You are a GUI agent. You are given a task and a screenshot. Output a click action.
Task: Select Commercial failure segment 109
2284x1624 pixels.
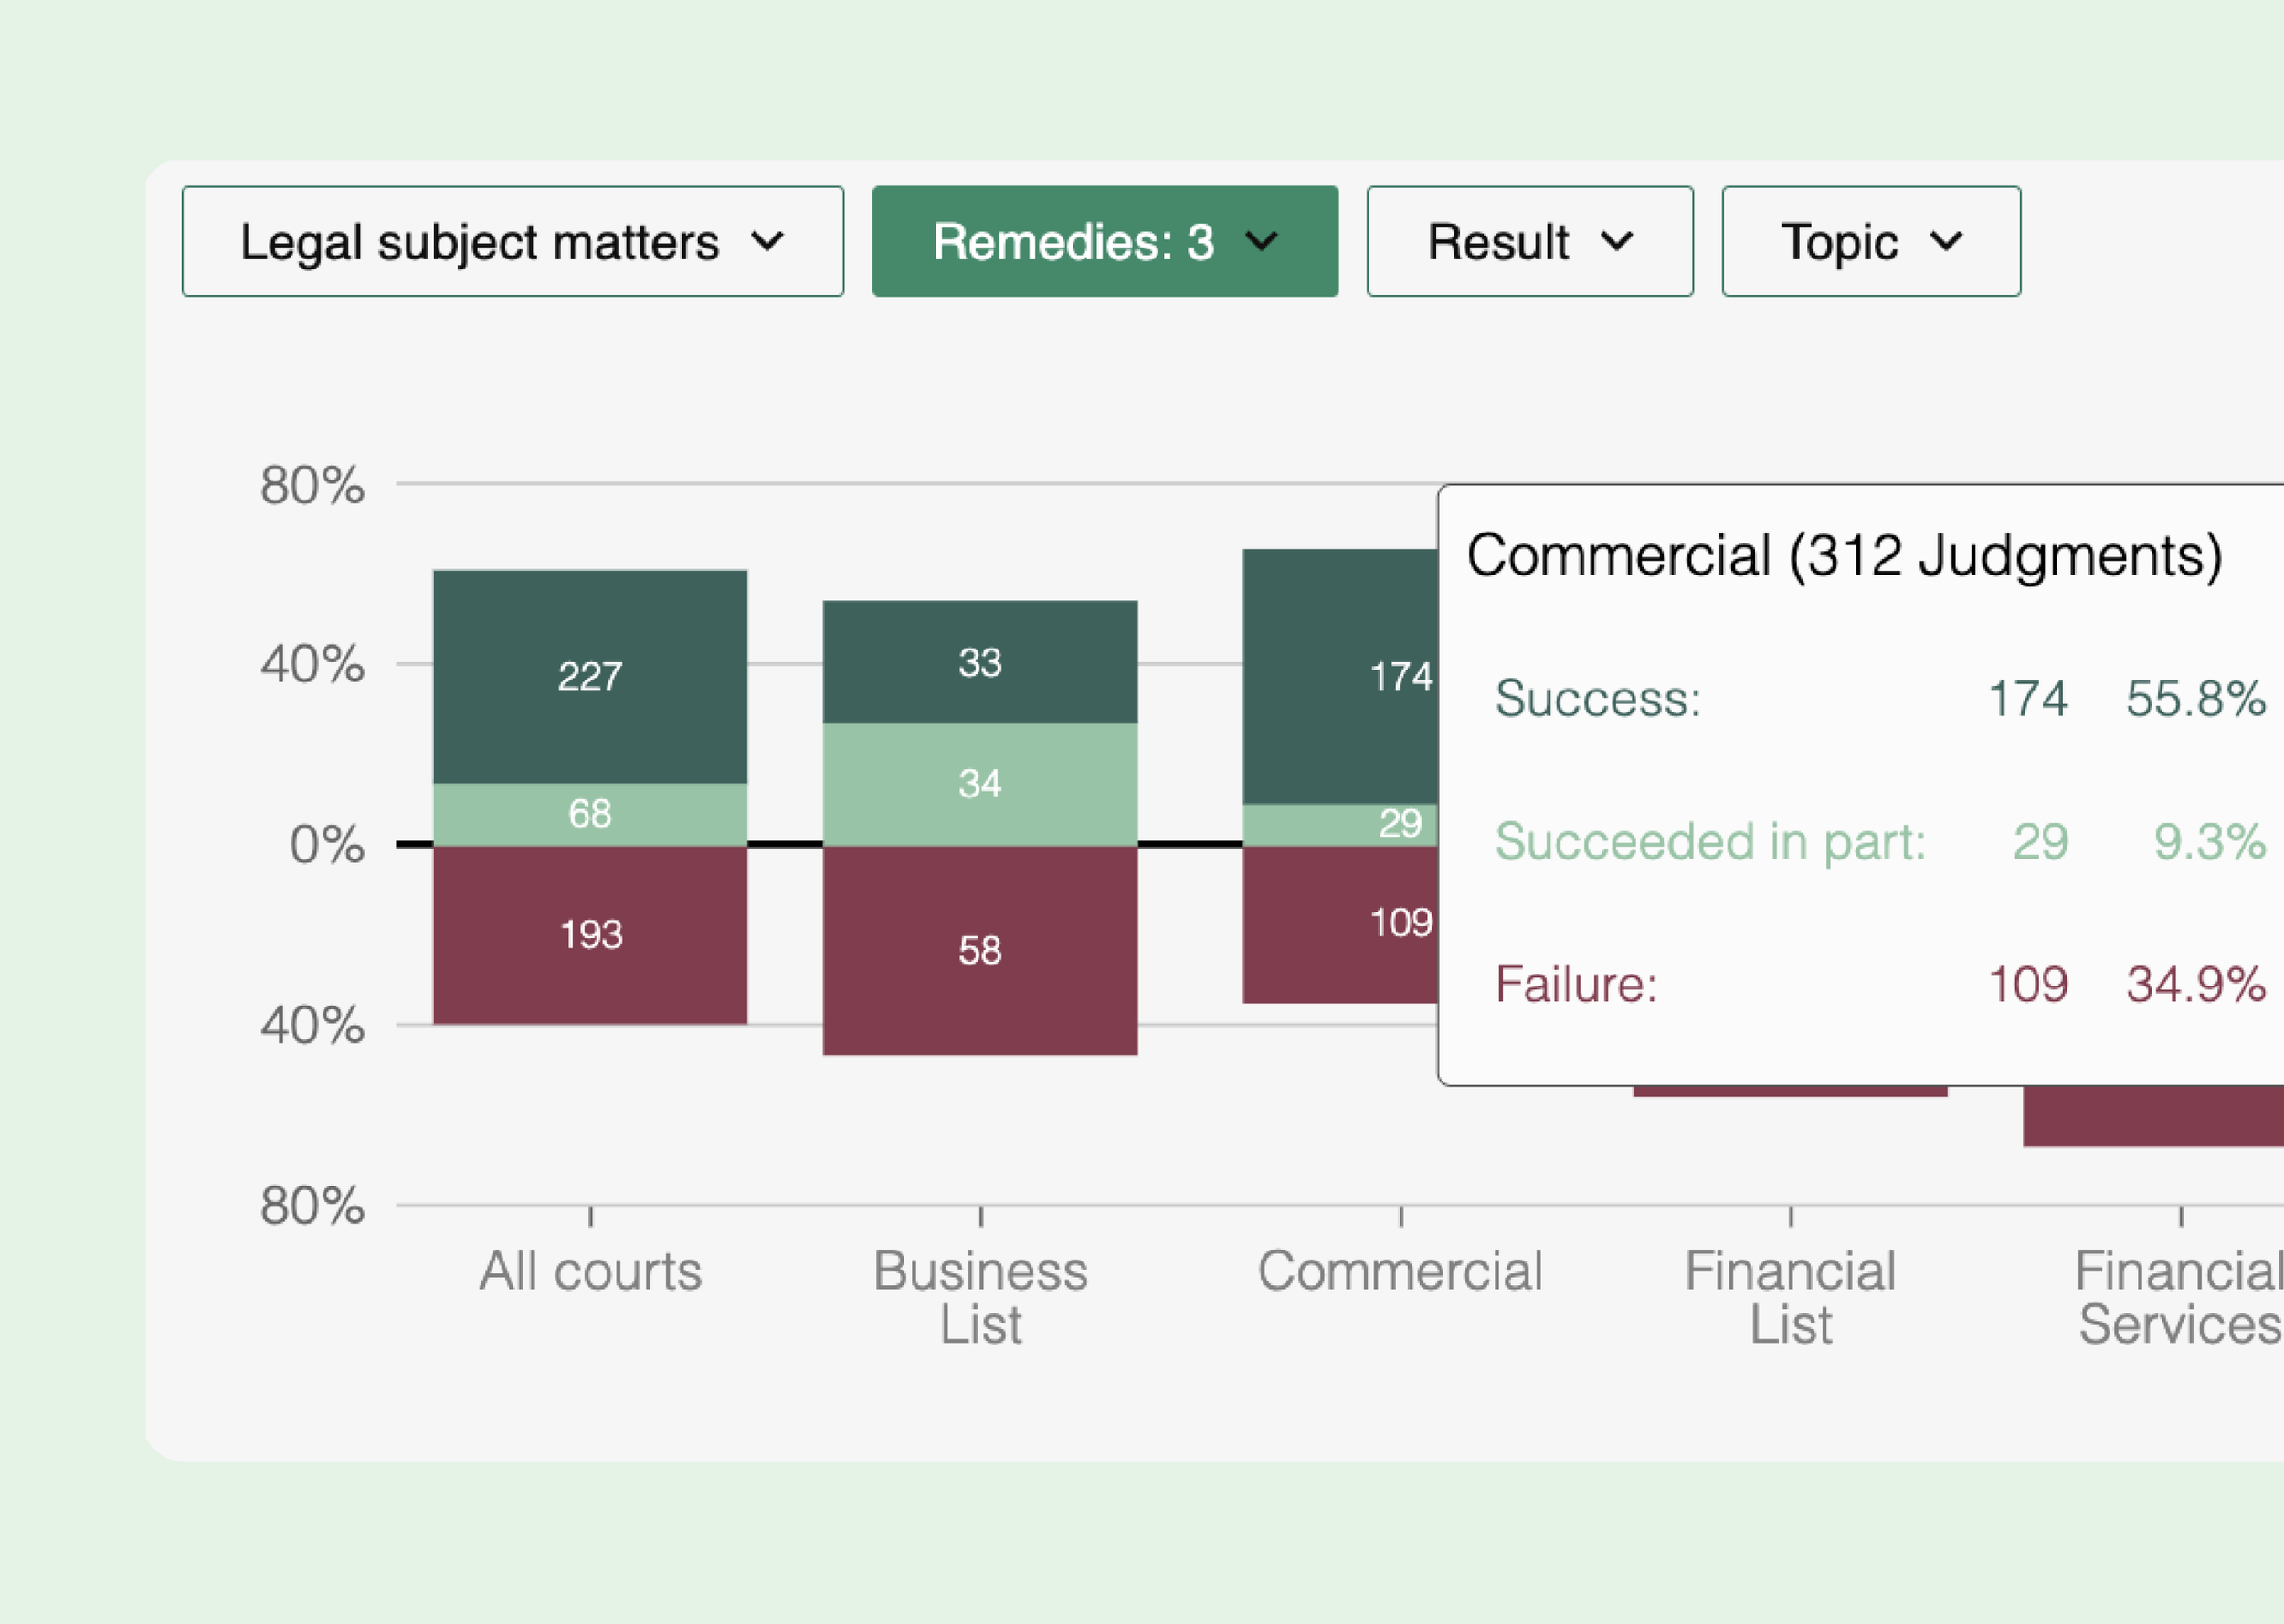tap(1340, 924)
